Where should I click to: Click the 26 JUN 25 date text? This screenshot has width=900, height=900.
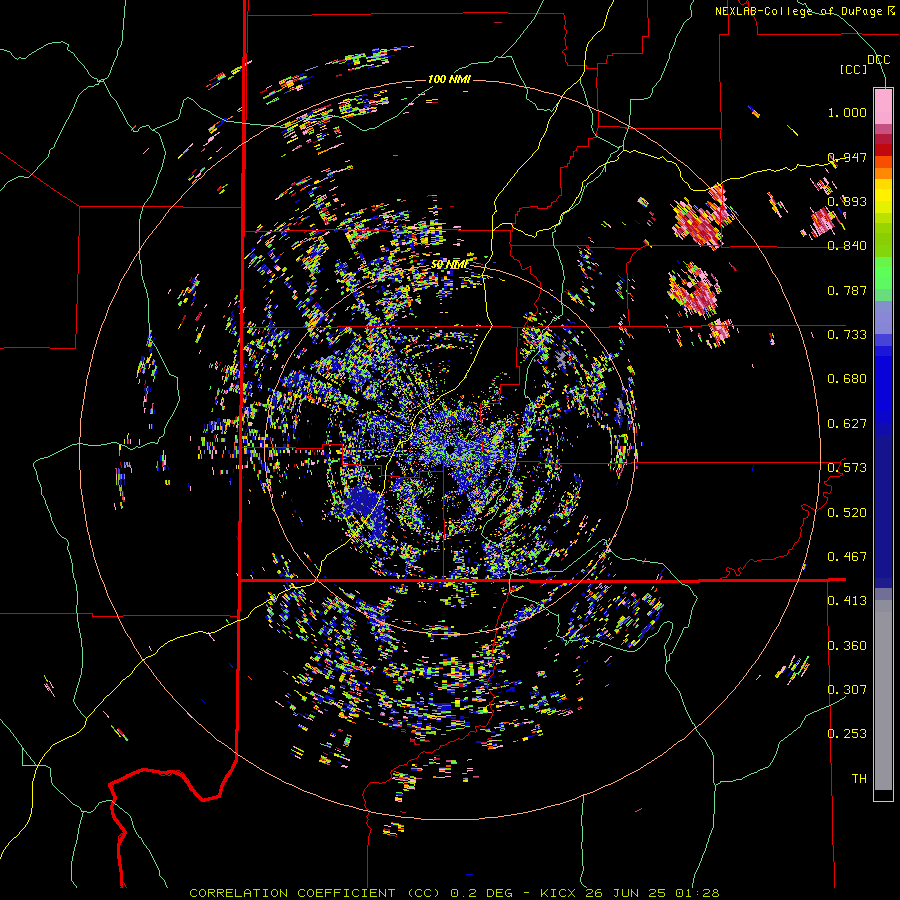625,893
